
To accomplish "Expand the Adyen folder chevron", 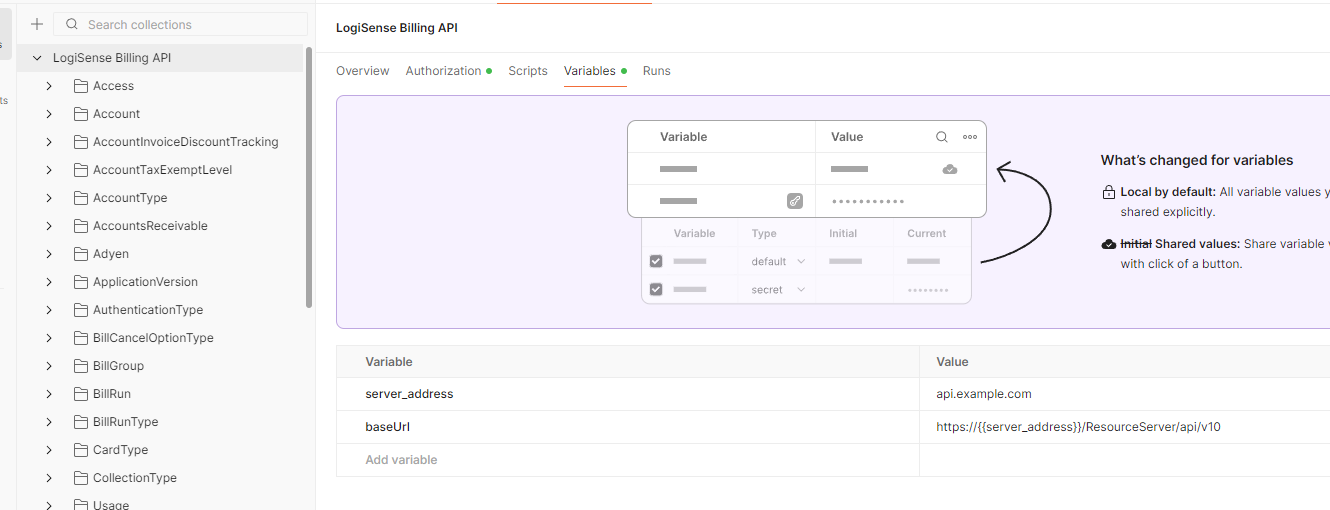I will 49,254.
